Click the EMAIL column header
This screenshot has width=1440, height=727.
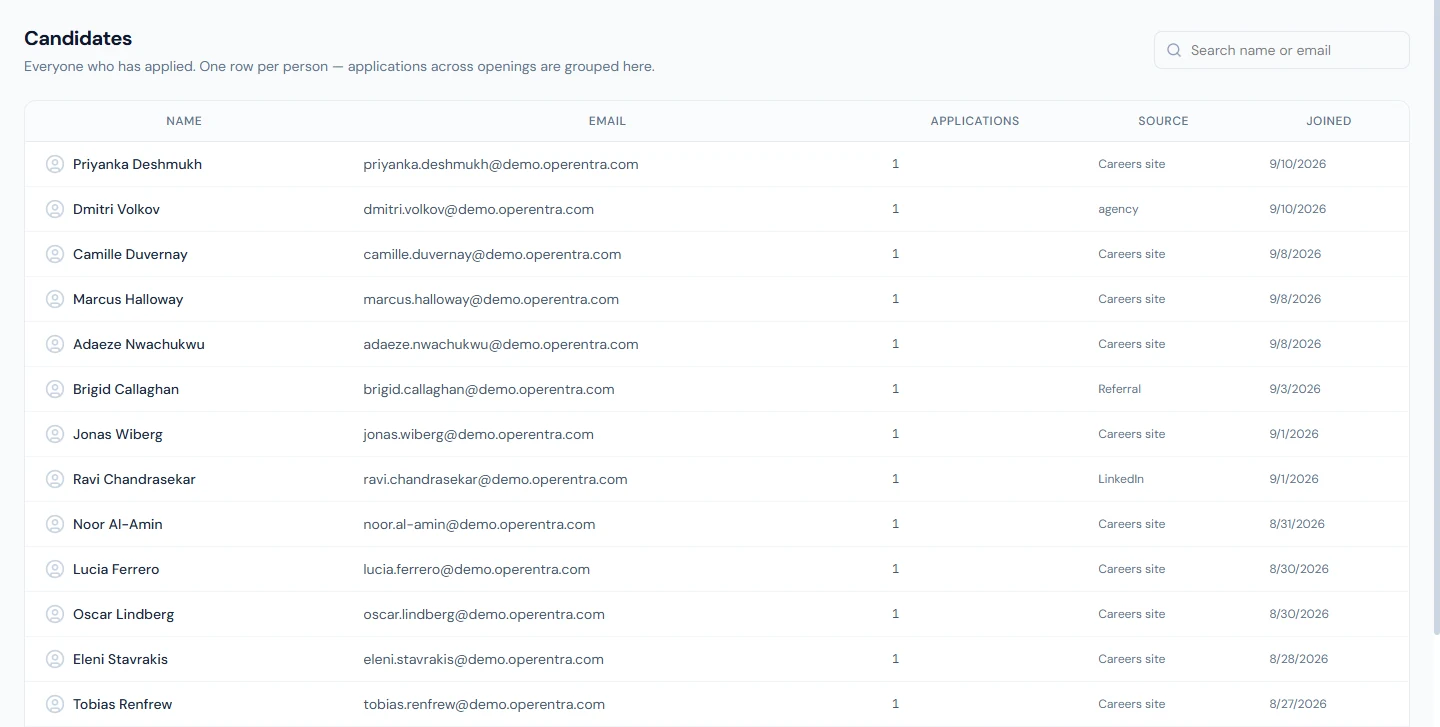607,121
